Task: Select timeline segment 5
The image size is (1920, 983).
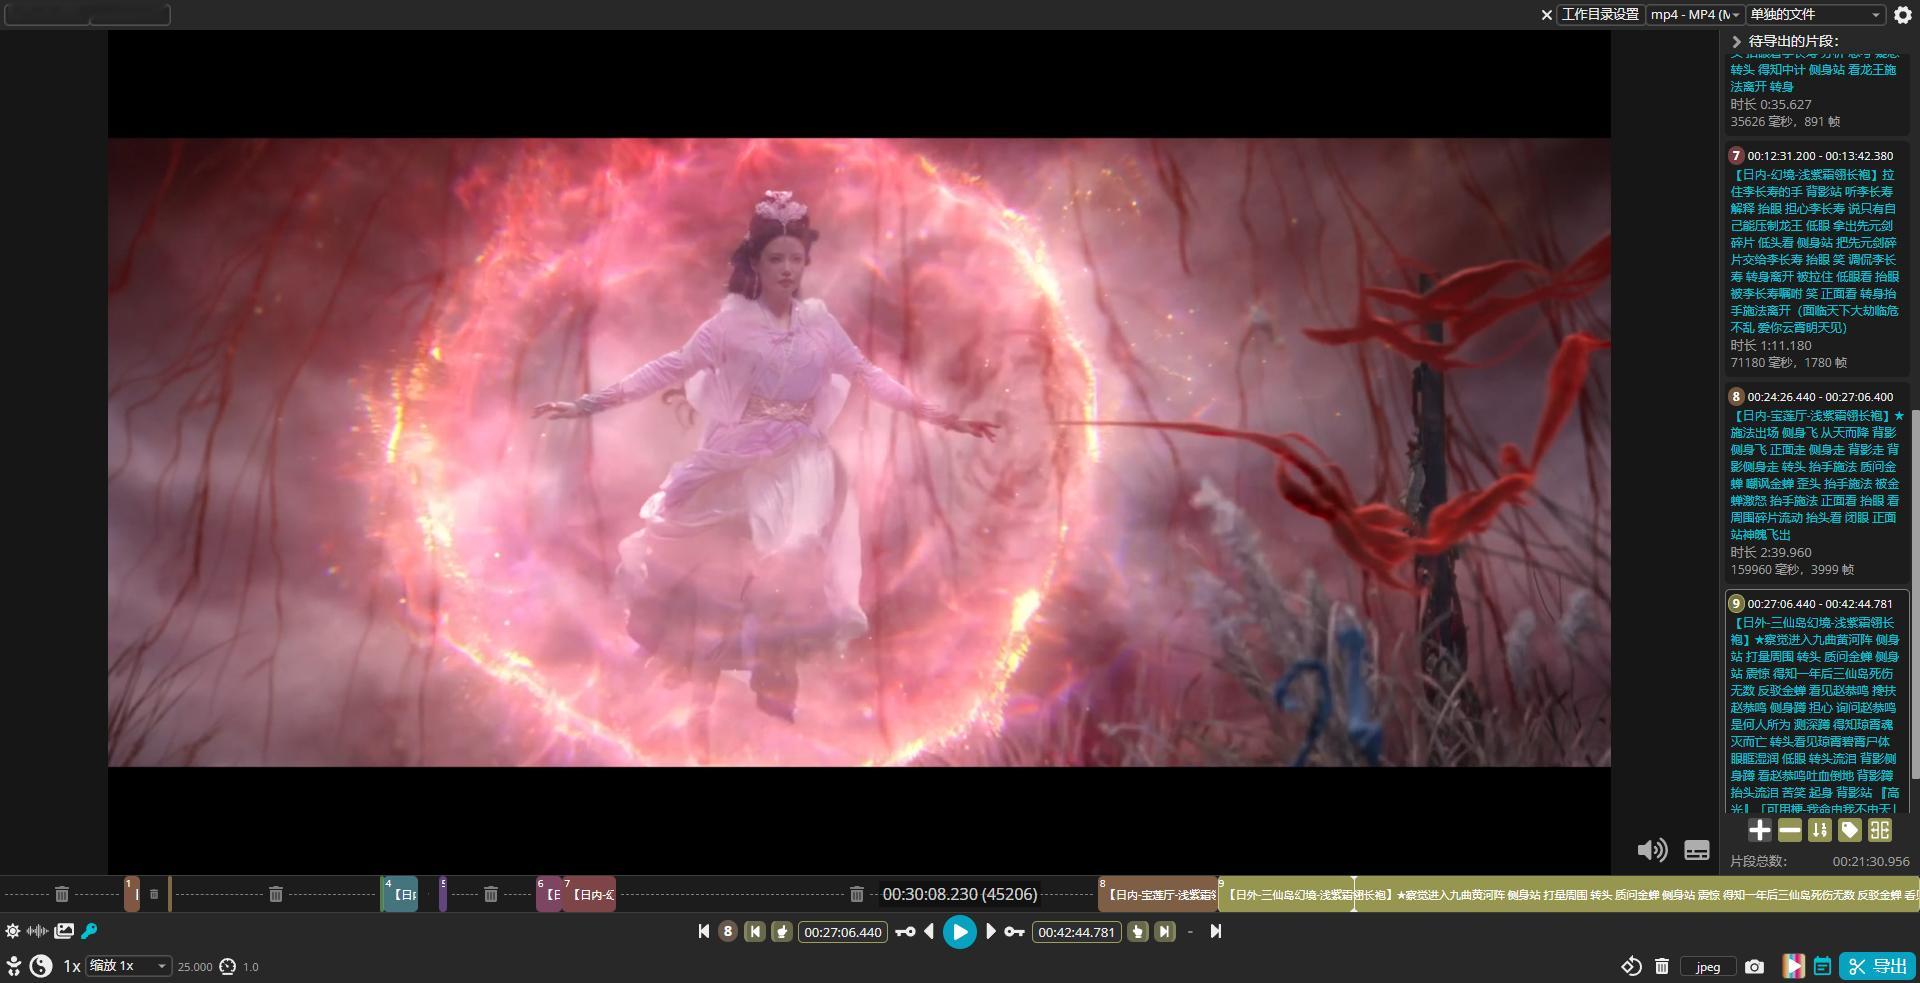Action: 443,894
